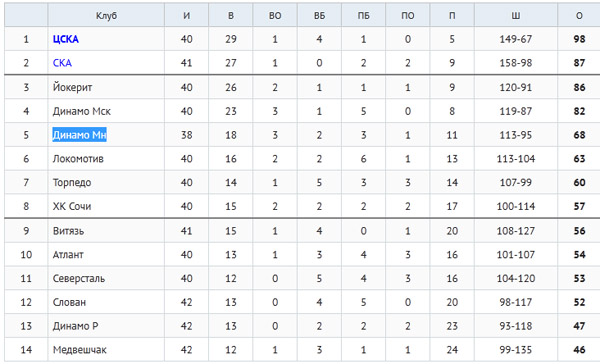Click the Ш goals column header
Screen dimensions: 600x364
(x=516, y=16)
